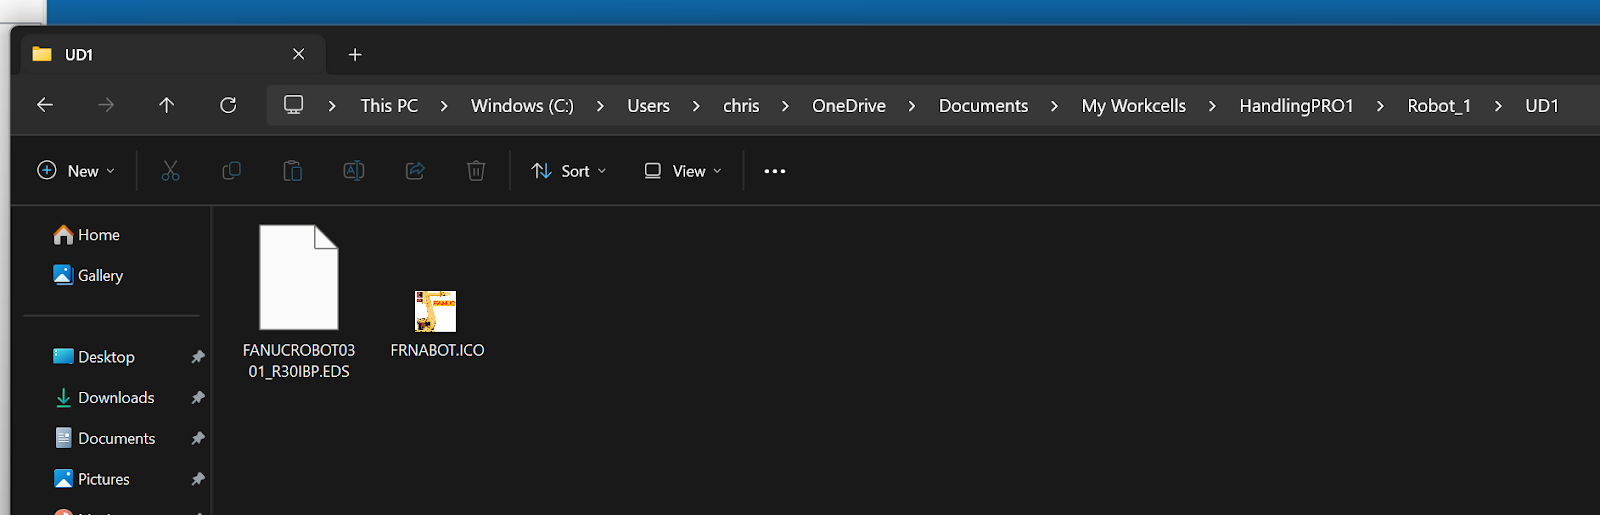Open Home in the navigation pane

coord(87,235)
